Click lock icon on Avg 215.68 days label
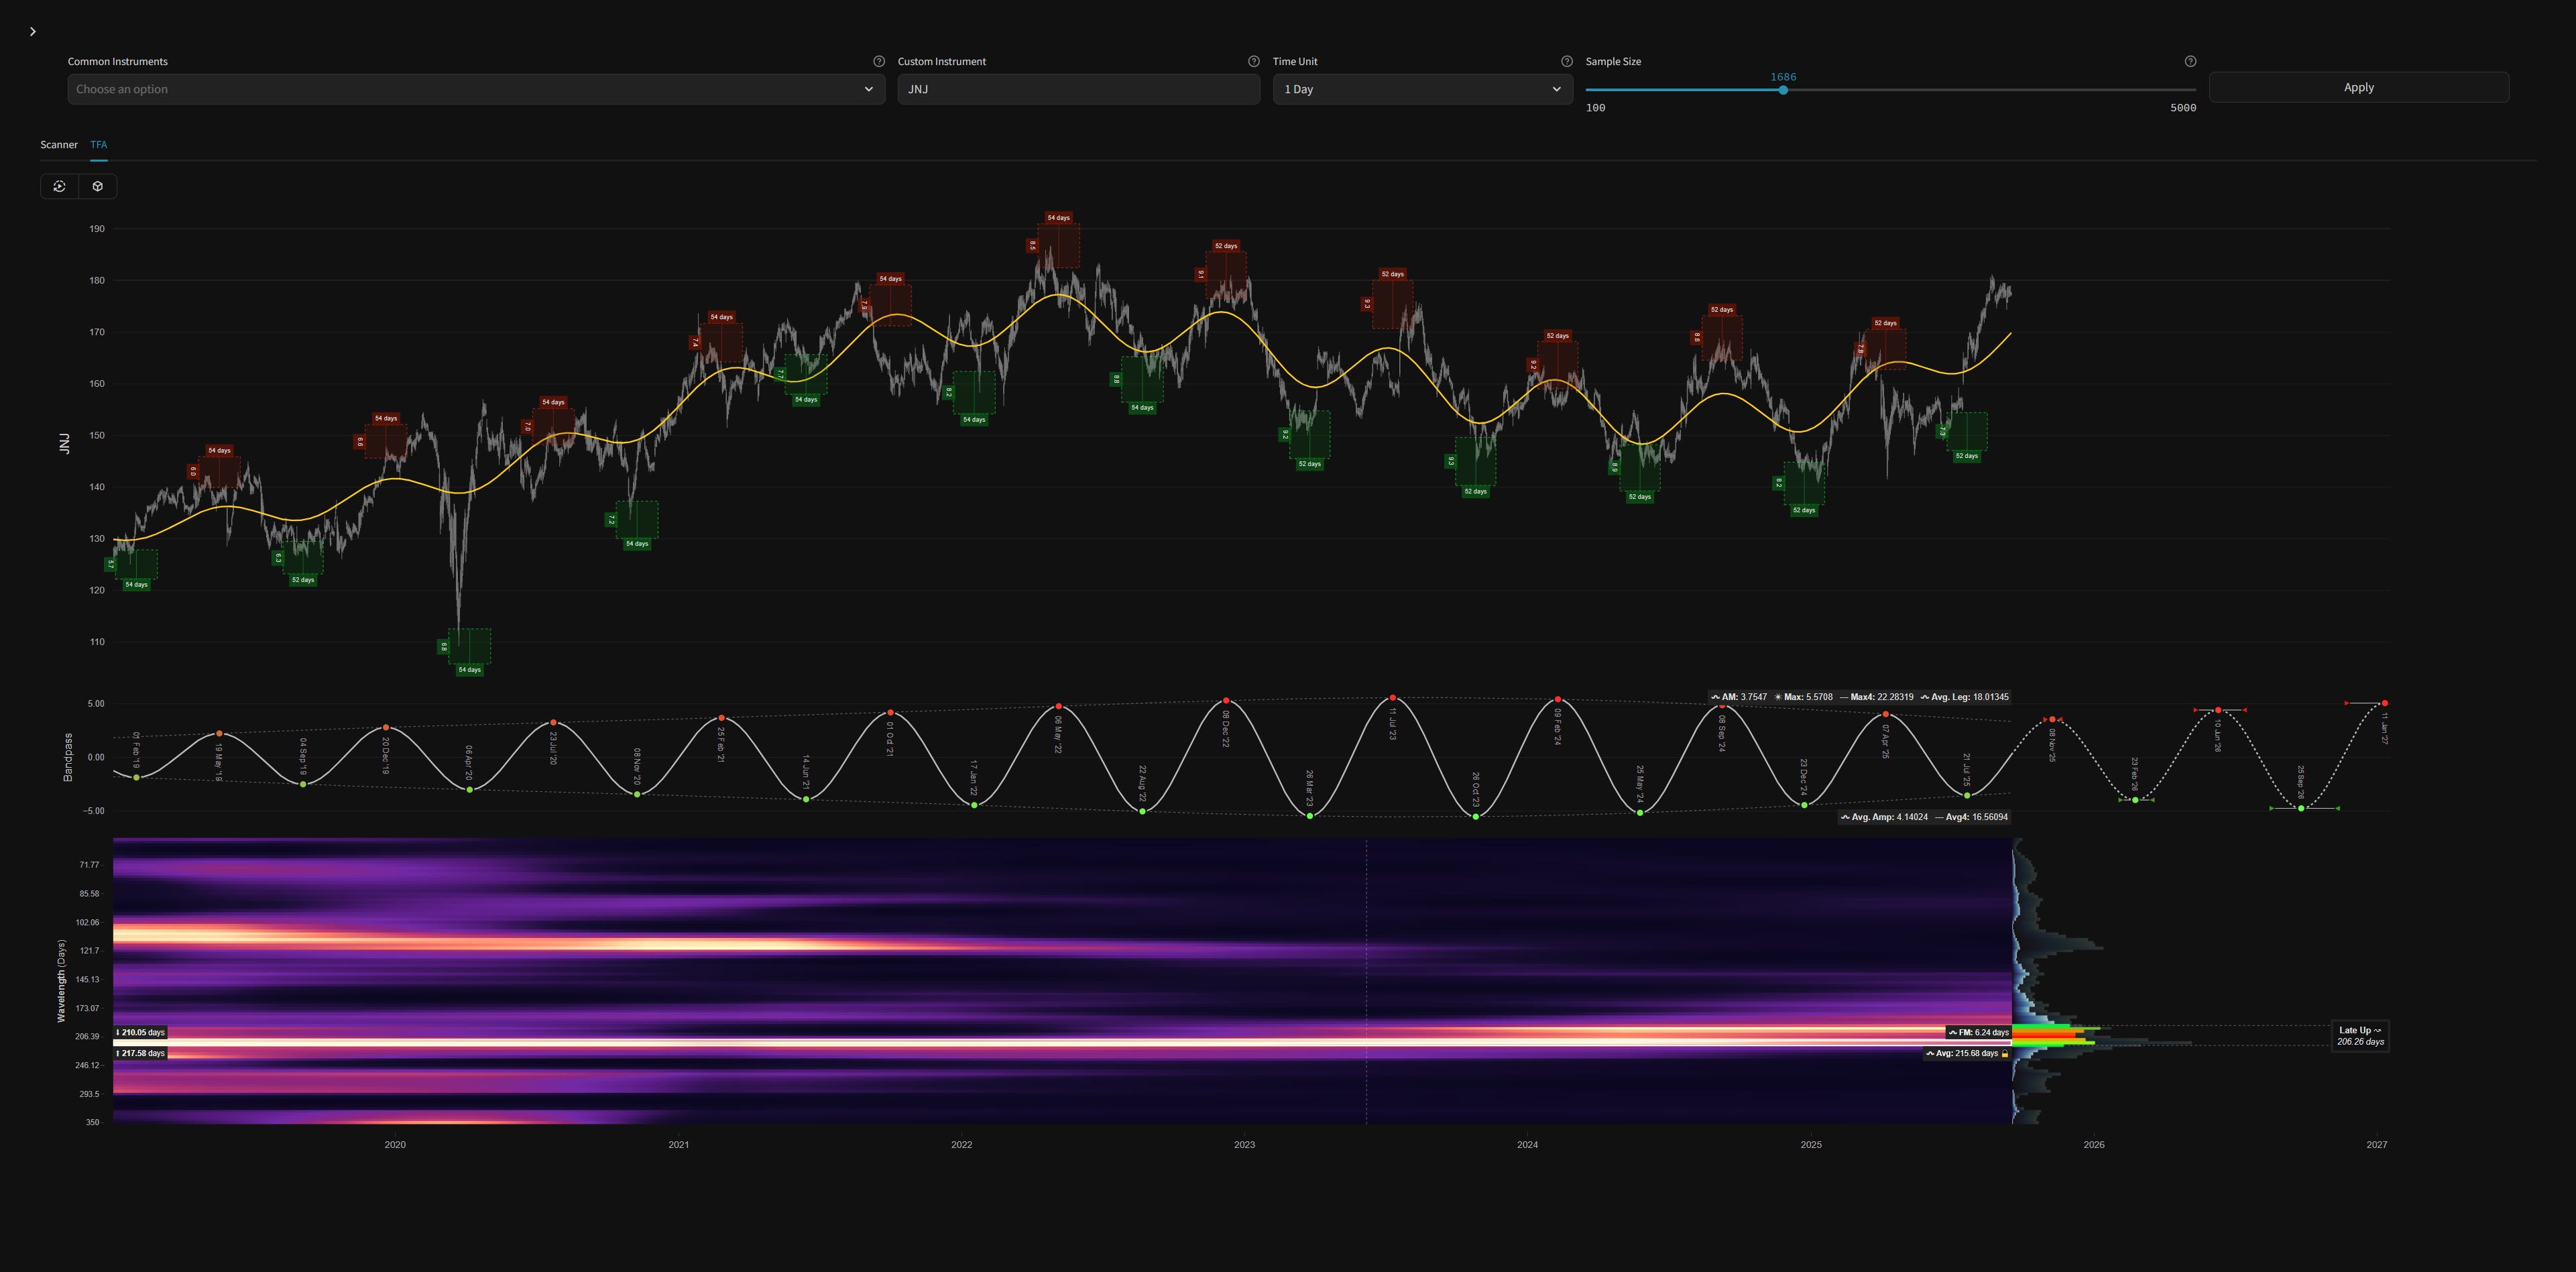Viewport: 2576px width, 1272px height. tap(2005, 1053)
